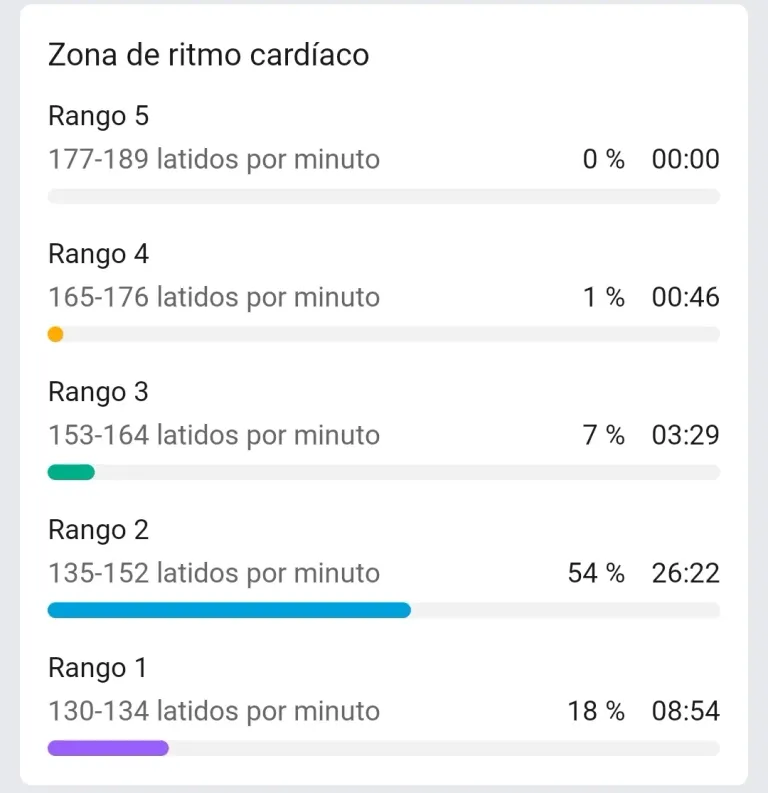
Task: Click the 130-134 latidos por minuto text
Action: click(x=214, y=711)
